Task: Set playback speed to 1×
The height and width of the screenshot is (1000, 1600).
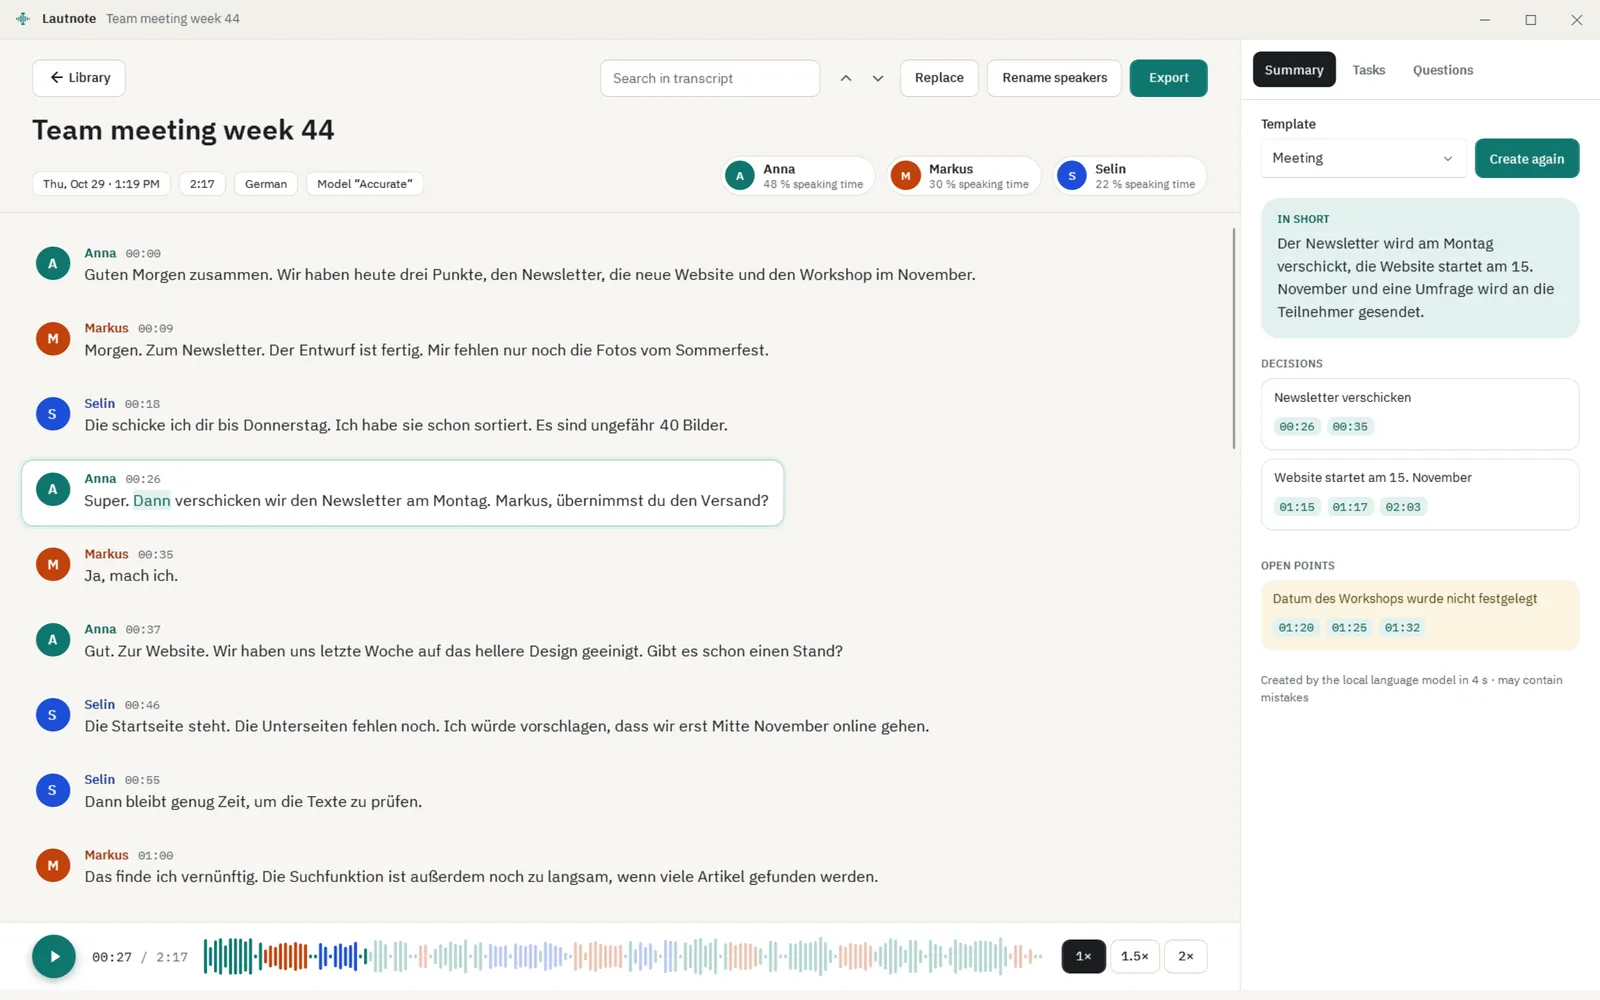Action: (x=1084, y=956)
